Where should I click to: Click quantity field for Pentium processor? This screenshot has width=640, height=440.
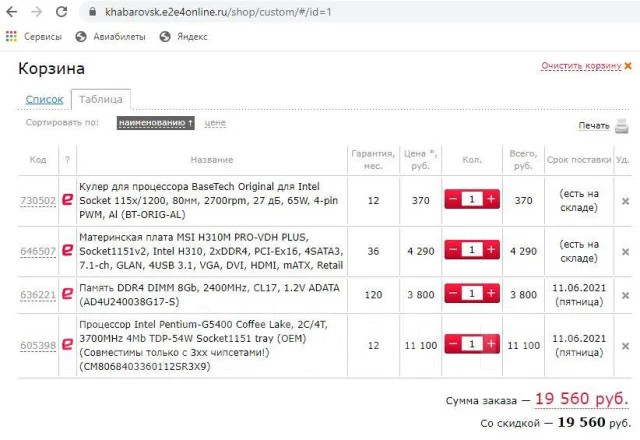472,344
